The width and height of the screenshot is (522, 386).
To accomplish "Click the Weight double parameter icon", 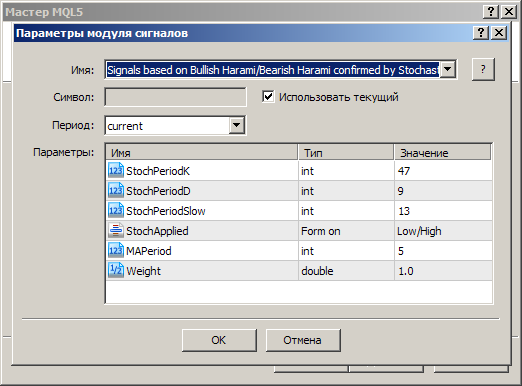I will click(116, 271).
